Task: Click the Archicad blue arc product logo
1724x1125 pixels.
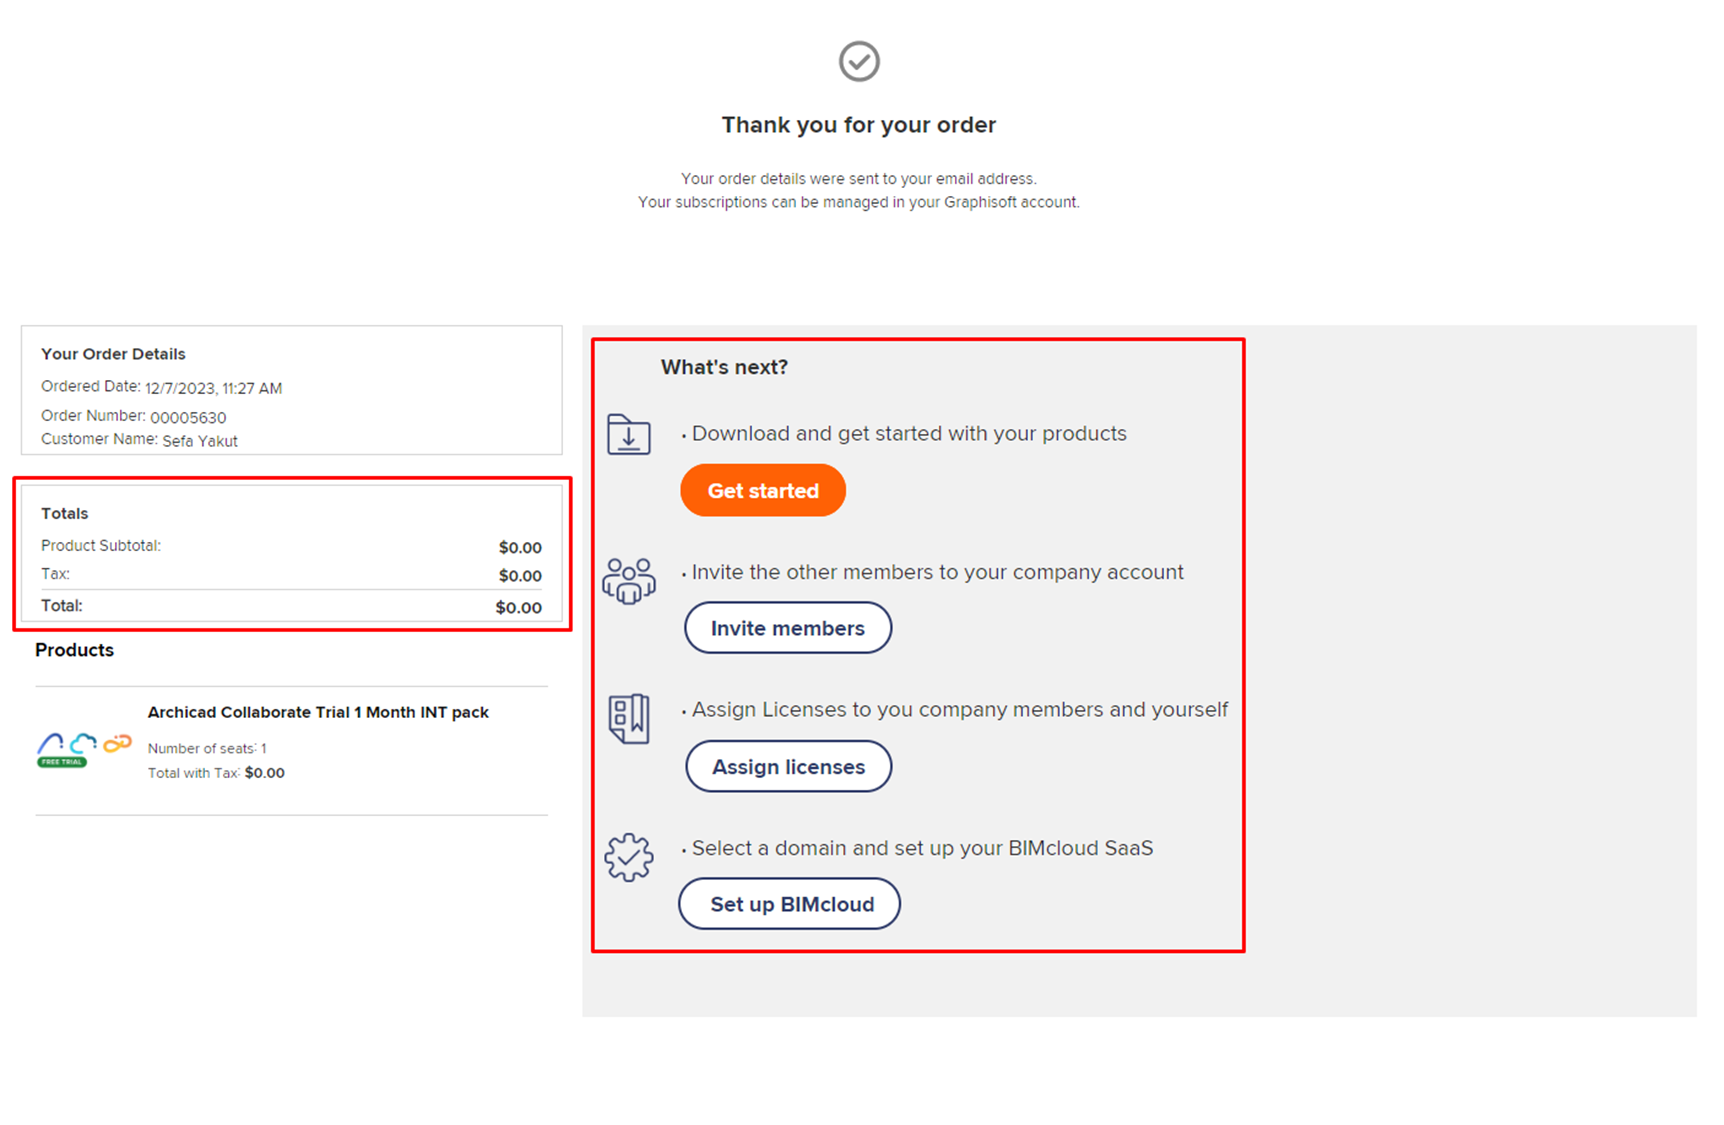Action: 50,743
